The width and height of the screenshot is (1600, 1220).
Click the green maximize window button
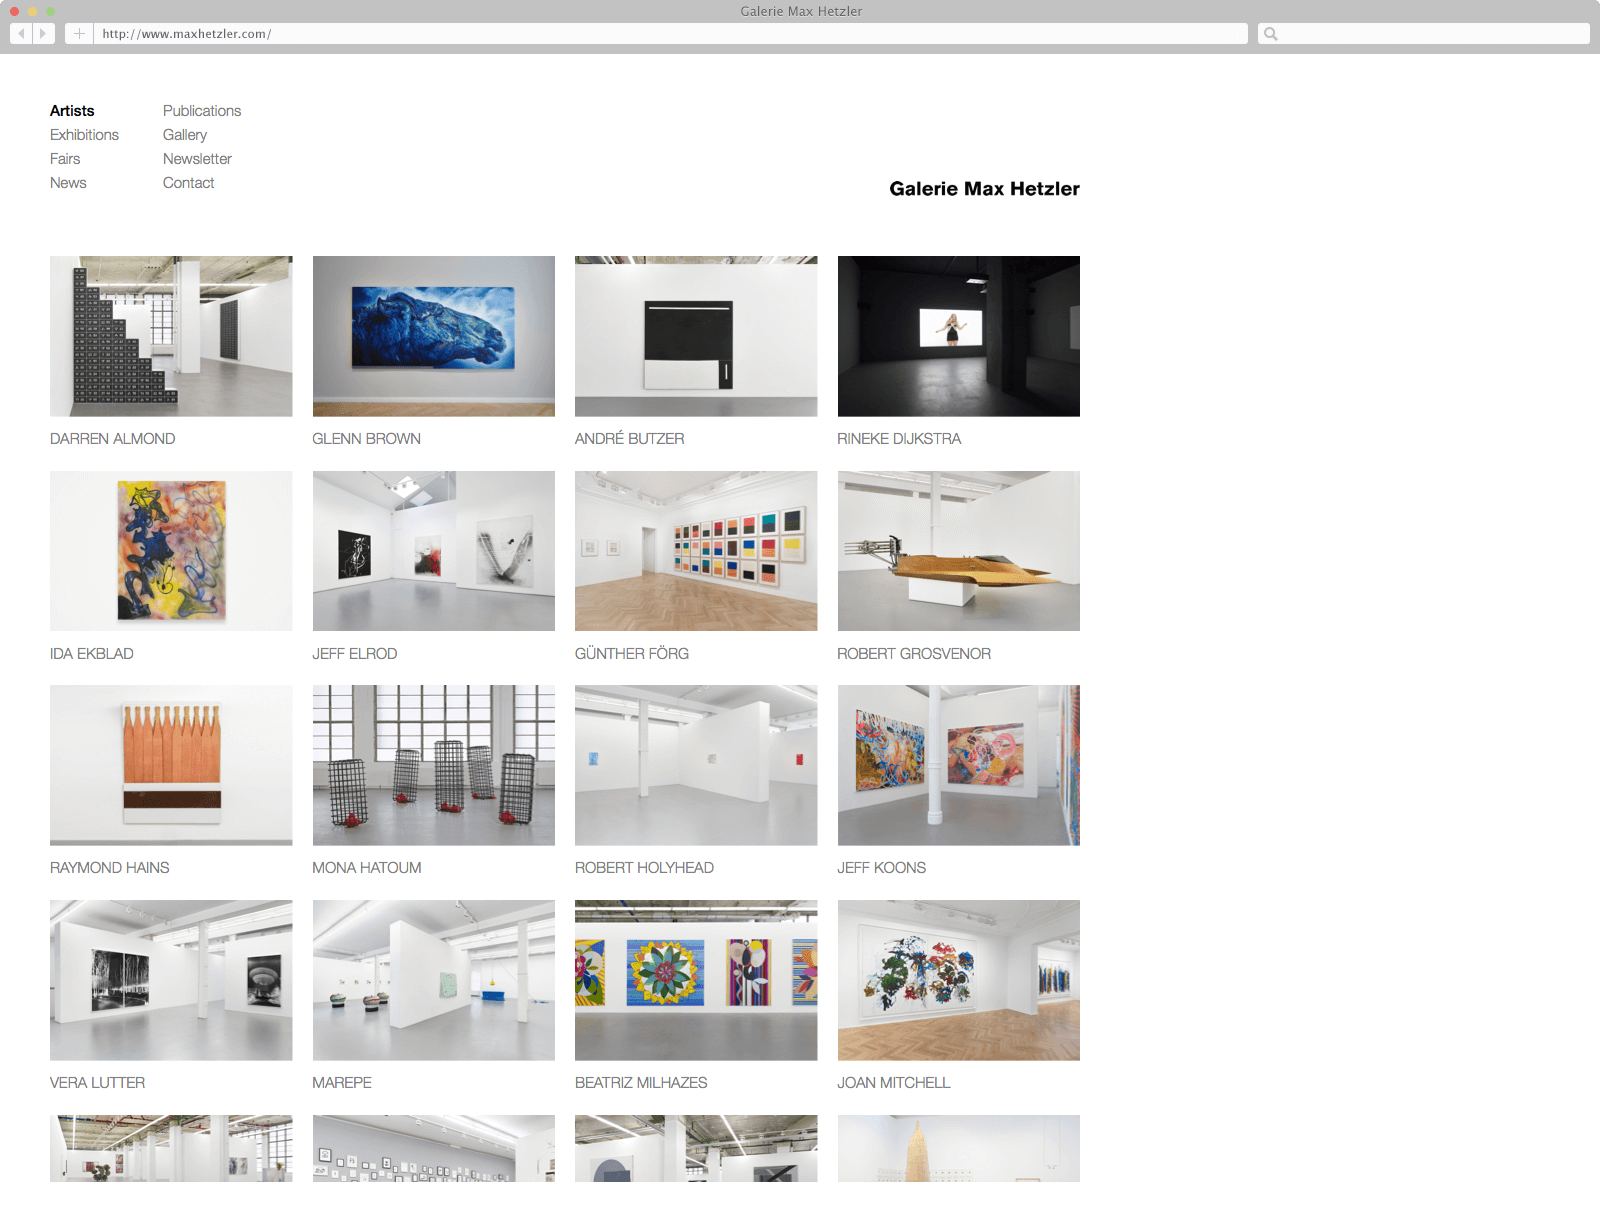[x=50, y=11]
